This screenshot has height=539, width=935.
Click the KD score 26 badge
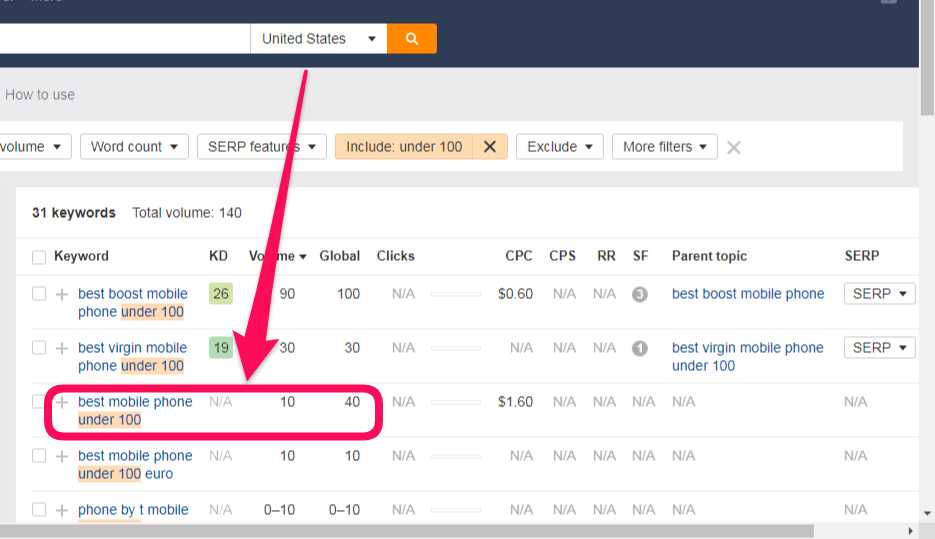tap(221, 294)
